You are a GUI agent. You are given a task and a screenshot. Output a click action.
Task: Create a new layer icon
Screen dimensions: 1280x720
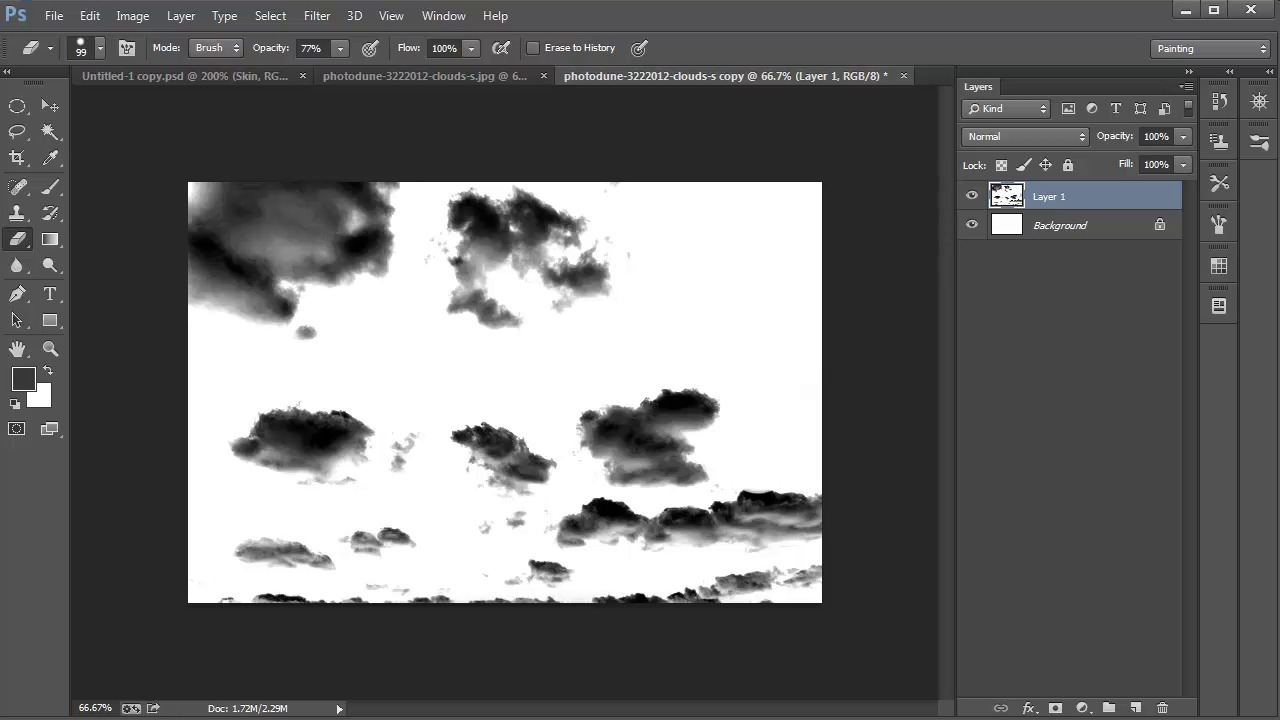pyautogui.click(x=1135, y=708)
